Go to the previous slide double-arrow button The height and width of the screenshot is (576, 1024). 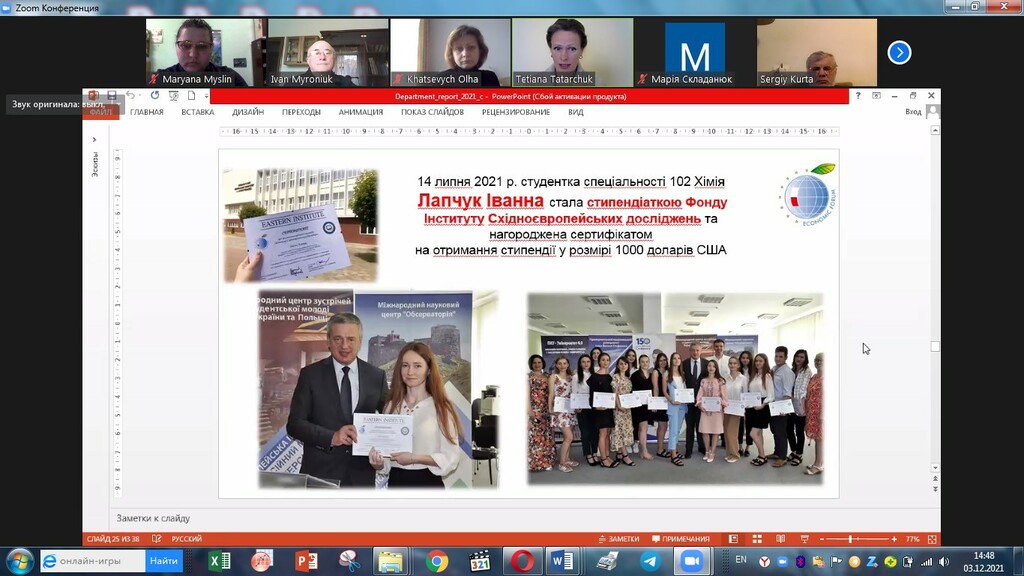pyautogui.click(x=935, y=479)
